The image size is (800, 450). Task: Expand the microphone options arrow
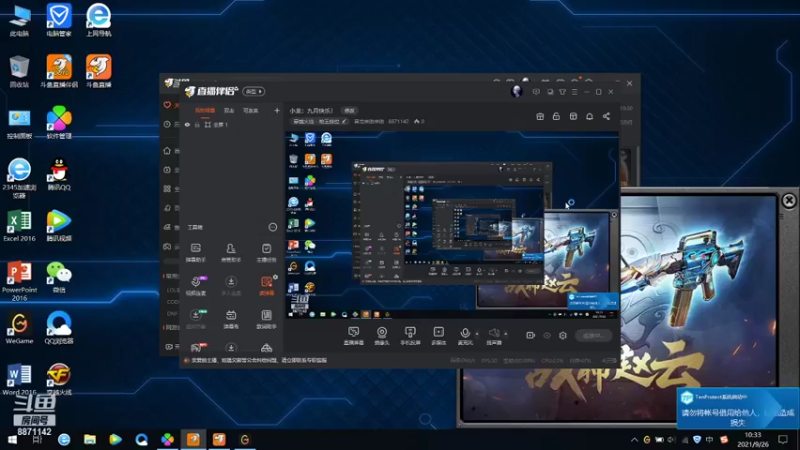pos(477,334)
